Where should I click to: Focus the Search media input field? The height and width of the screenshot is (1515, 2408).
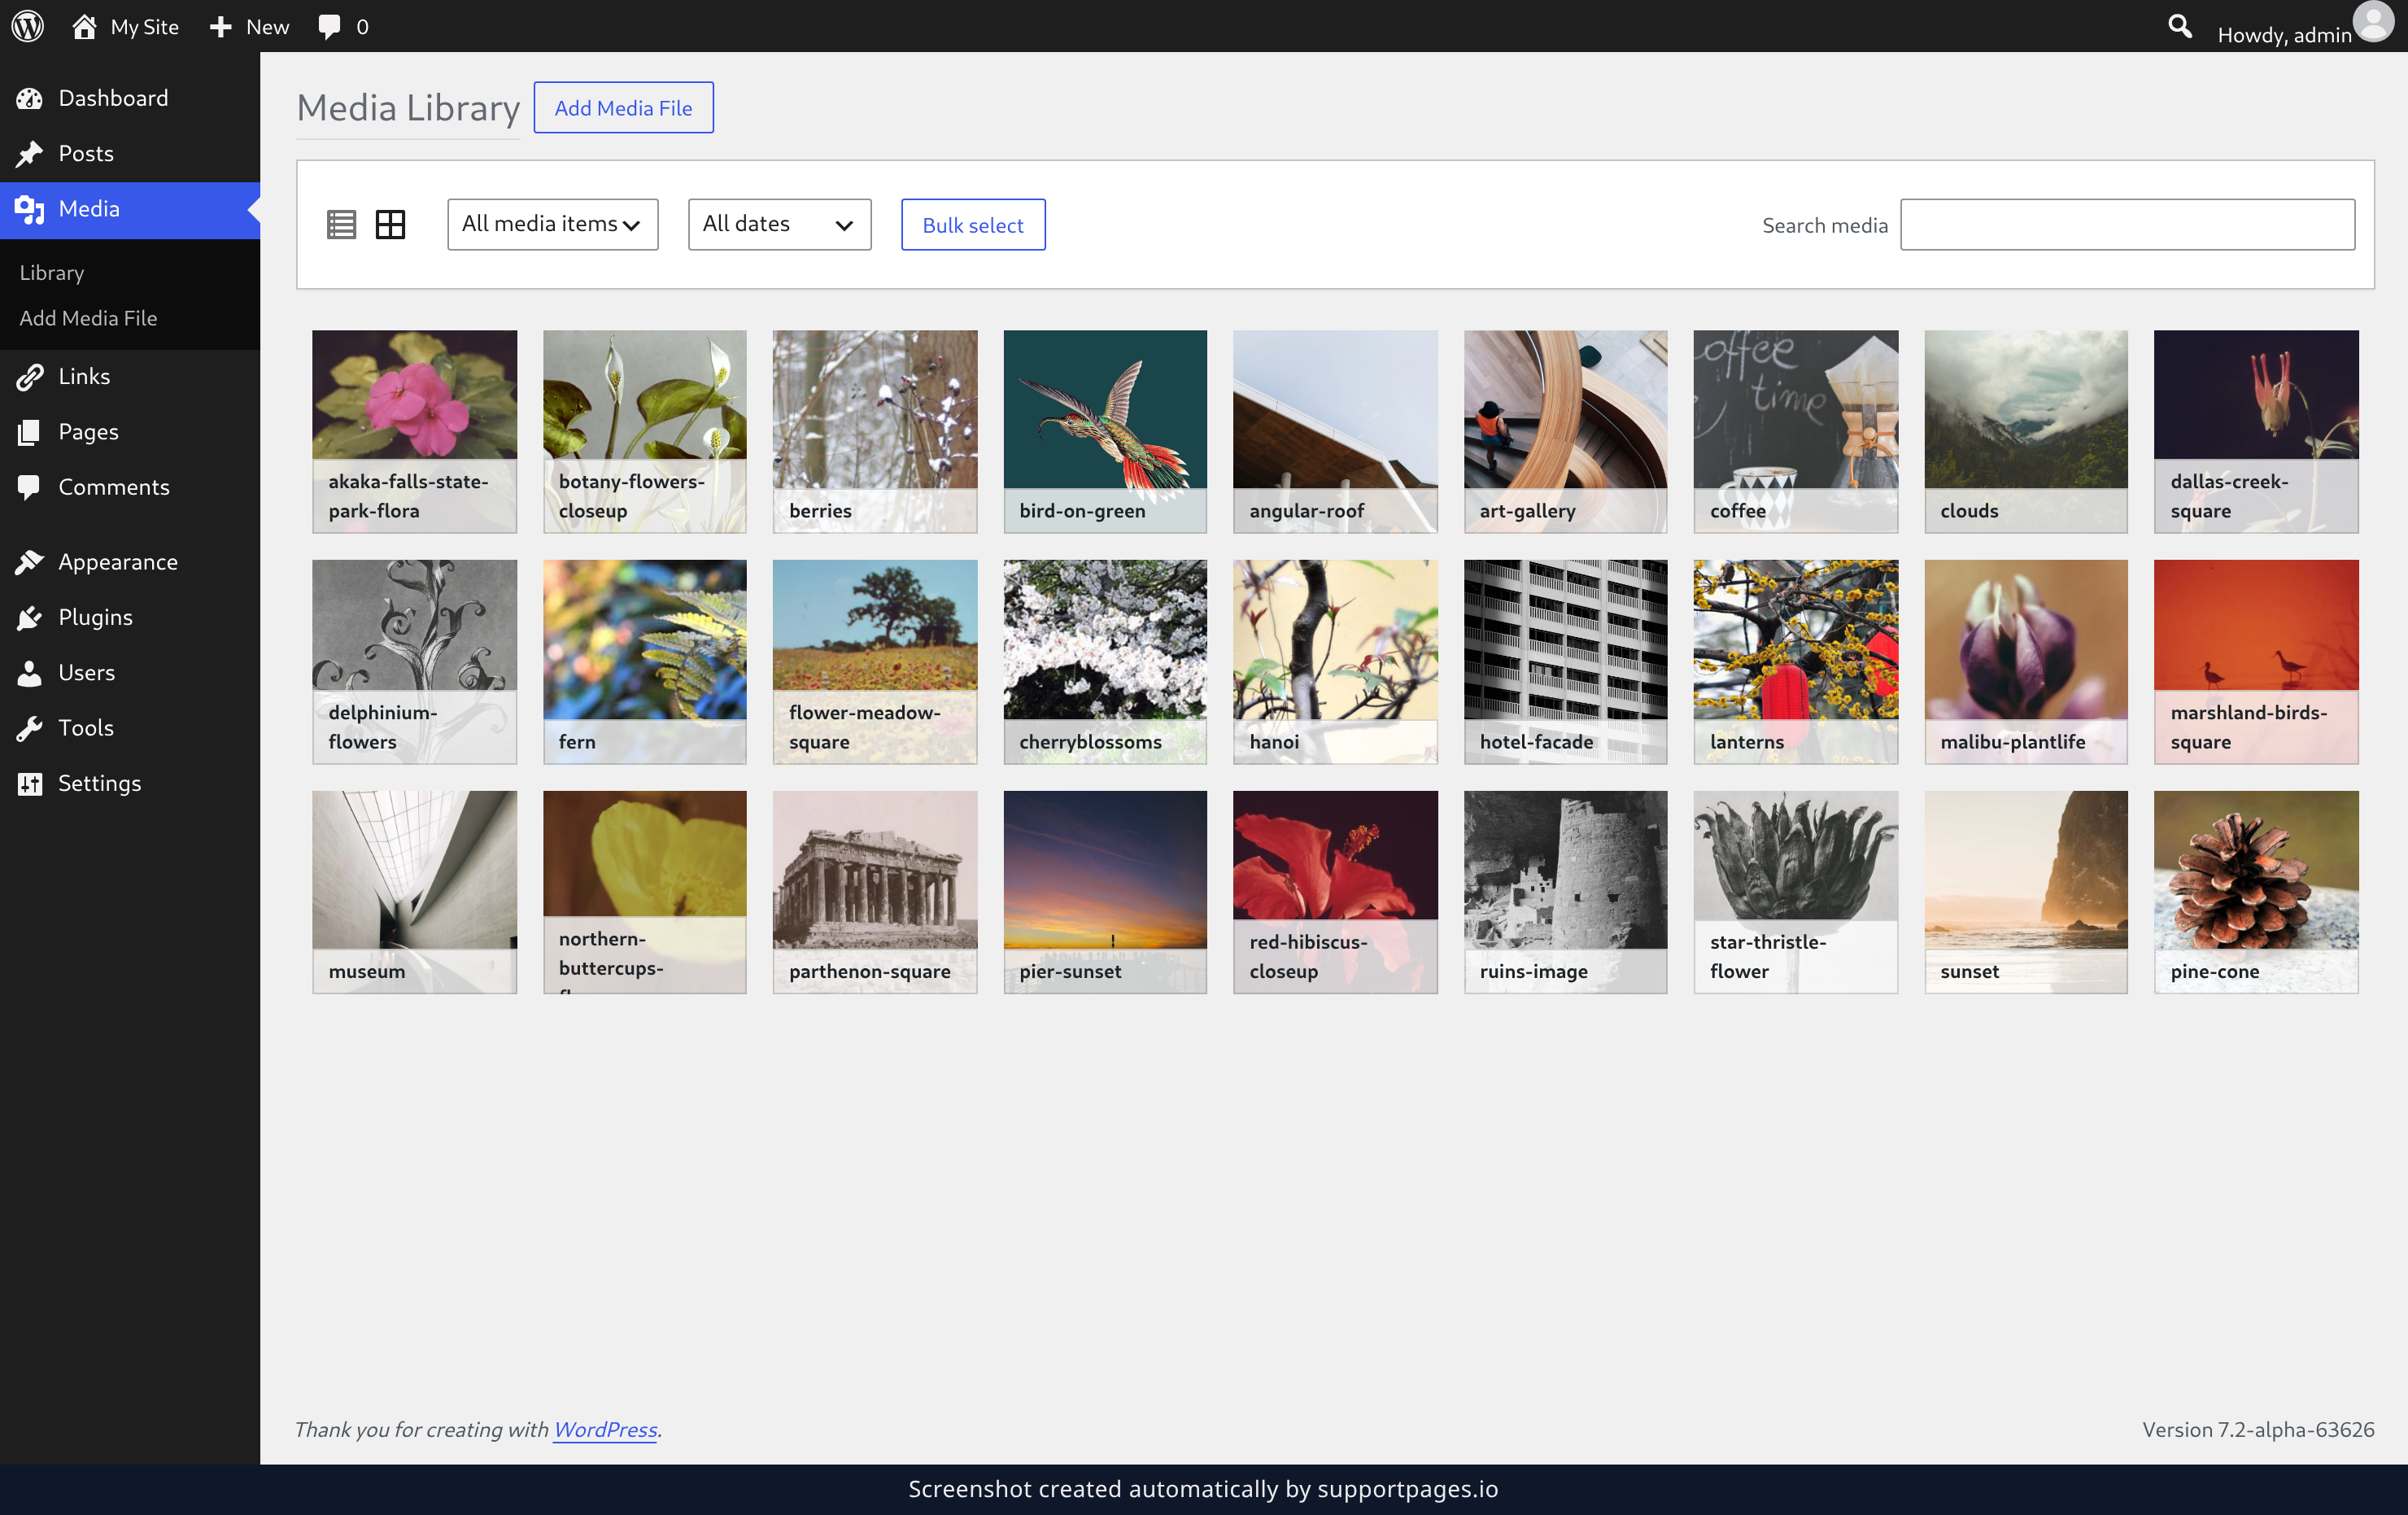(2127, 224)
